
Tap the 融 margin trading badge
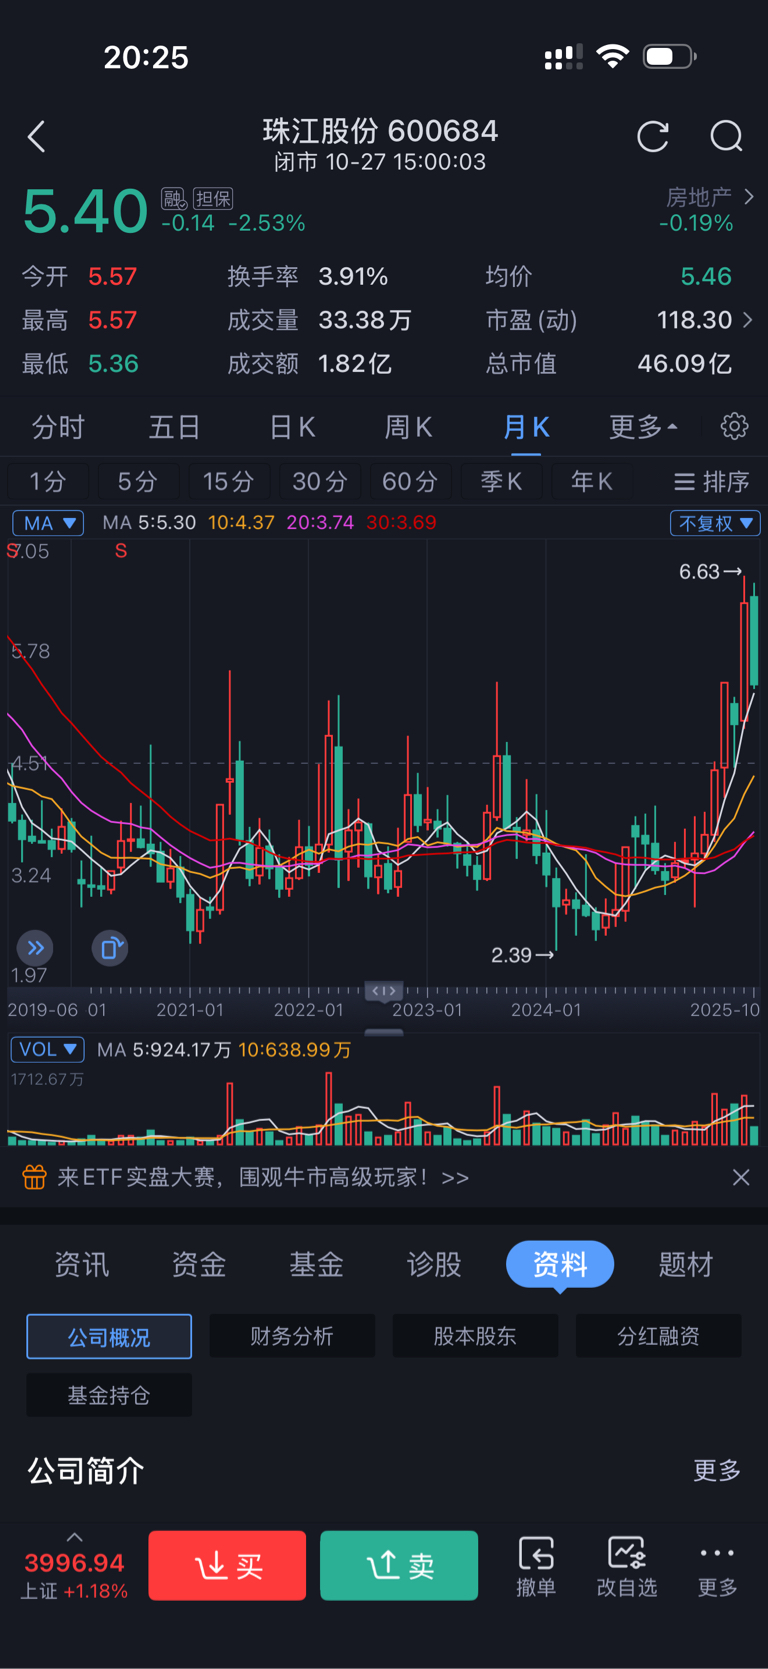174,199
